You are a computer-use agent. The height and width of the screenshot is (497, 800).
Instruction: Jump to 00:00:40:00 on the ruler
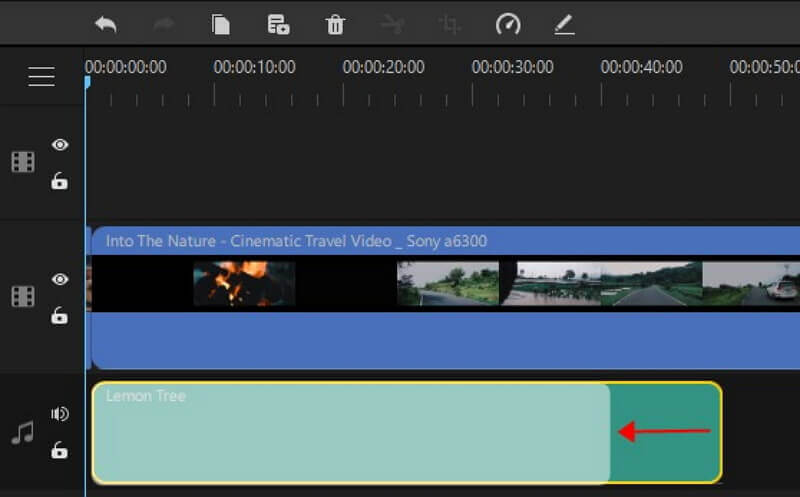click(642, 67)
